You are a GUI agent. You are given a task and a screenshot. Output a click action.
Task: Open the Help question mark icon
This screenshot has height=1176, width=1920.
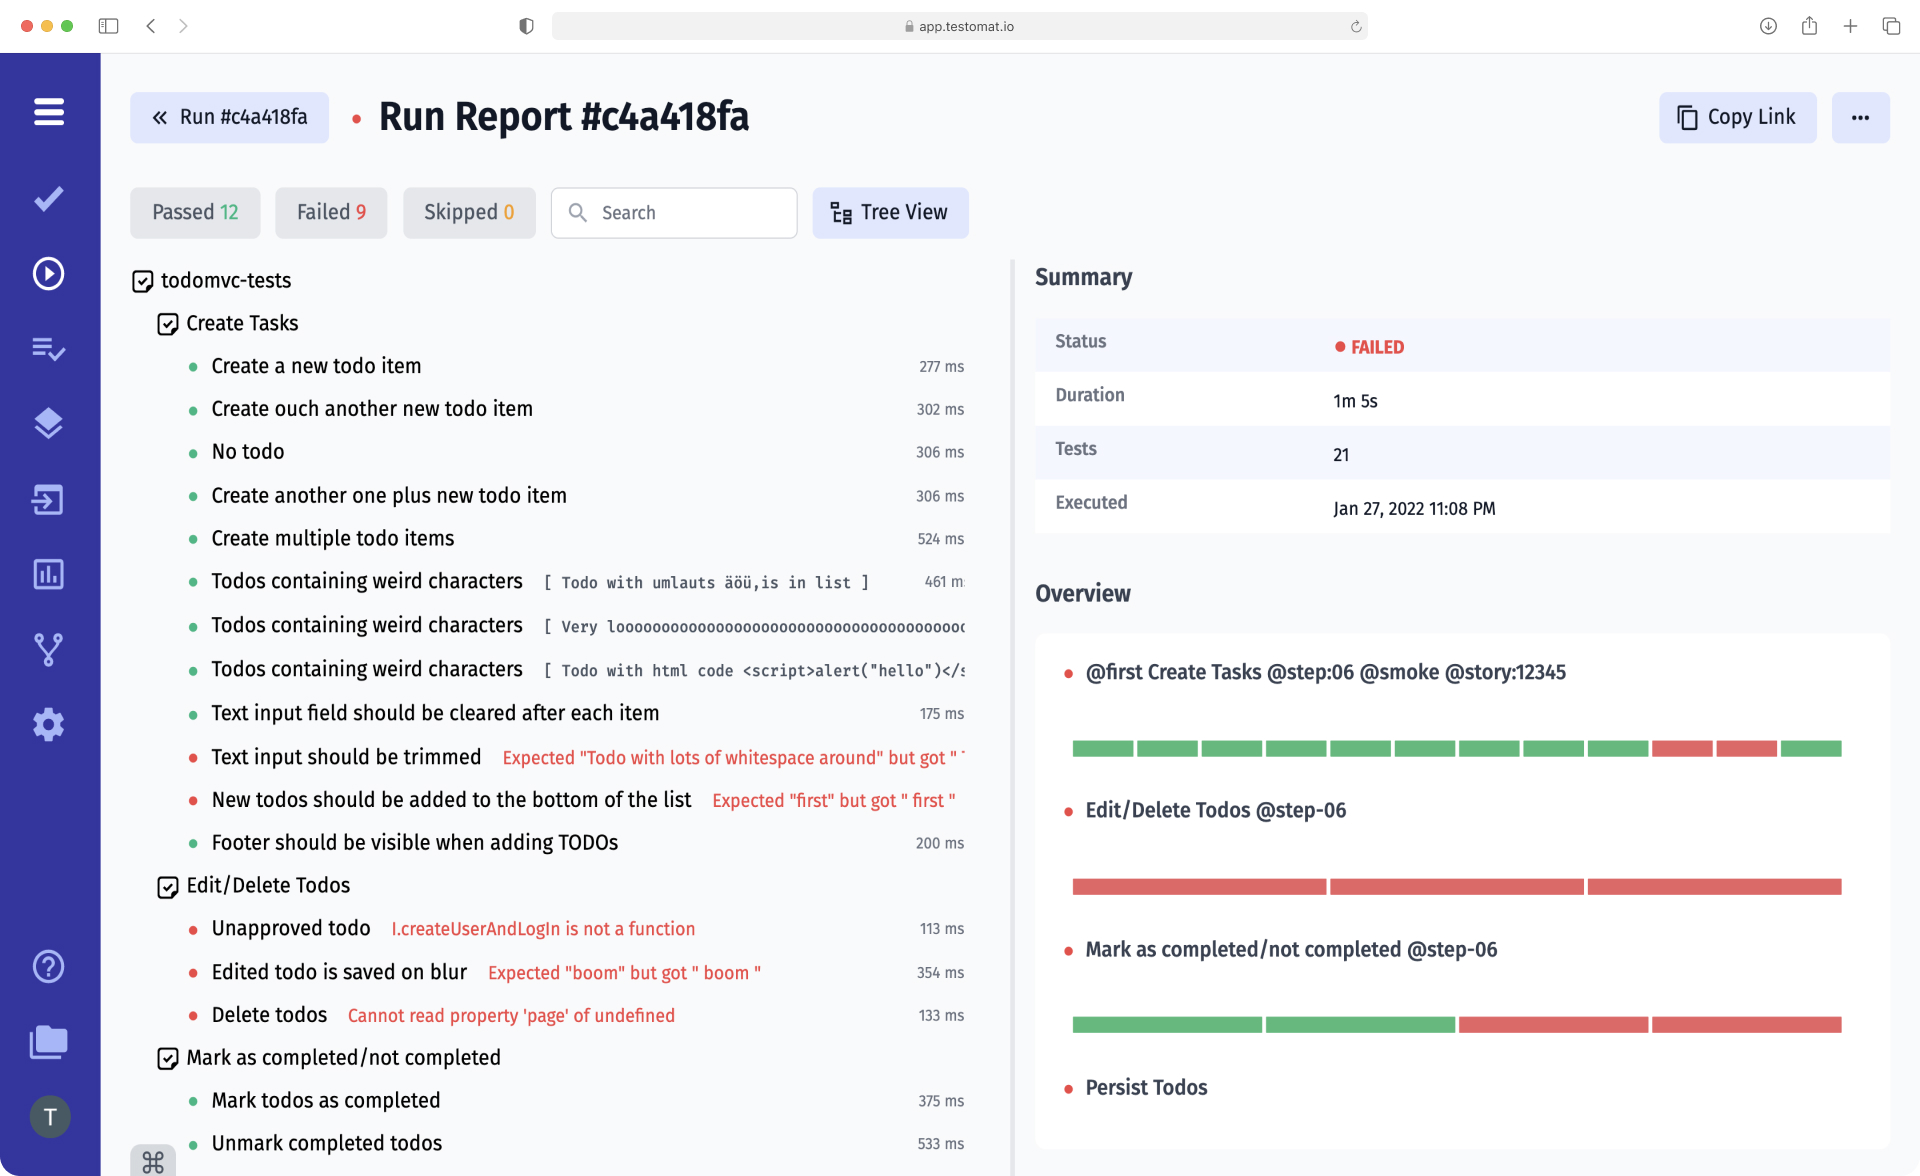click(48, 966)
